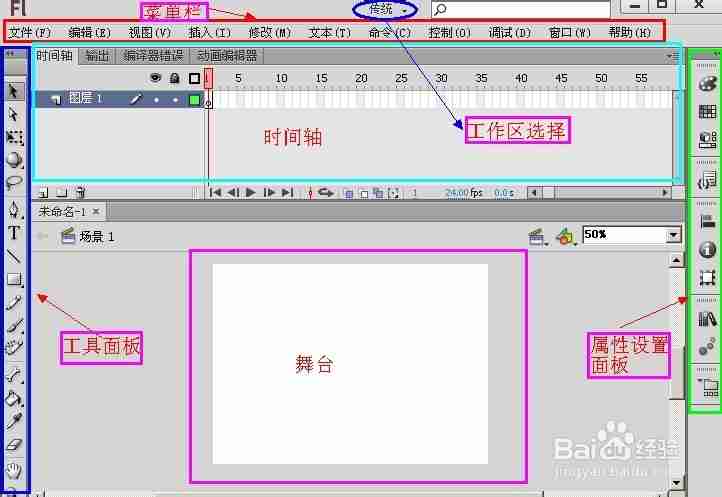Toggle visibility dot for 图层 1

click(156, 99)
